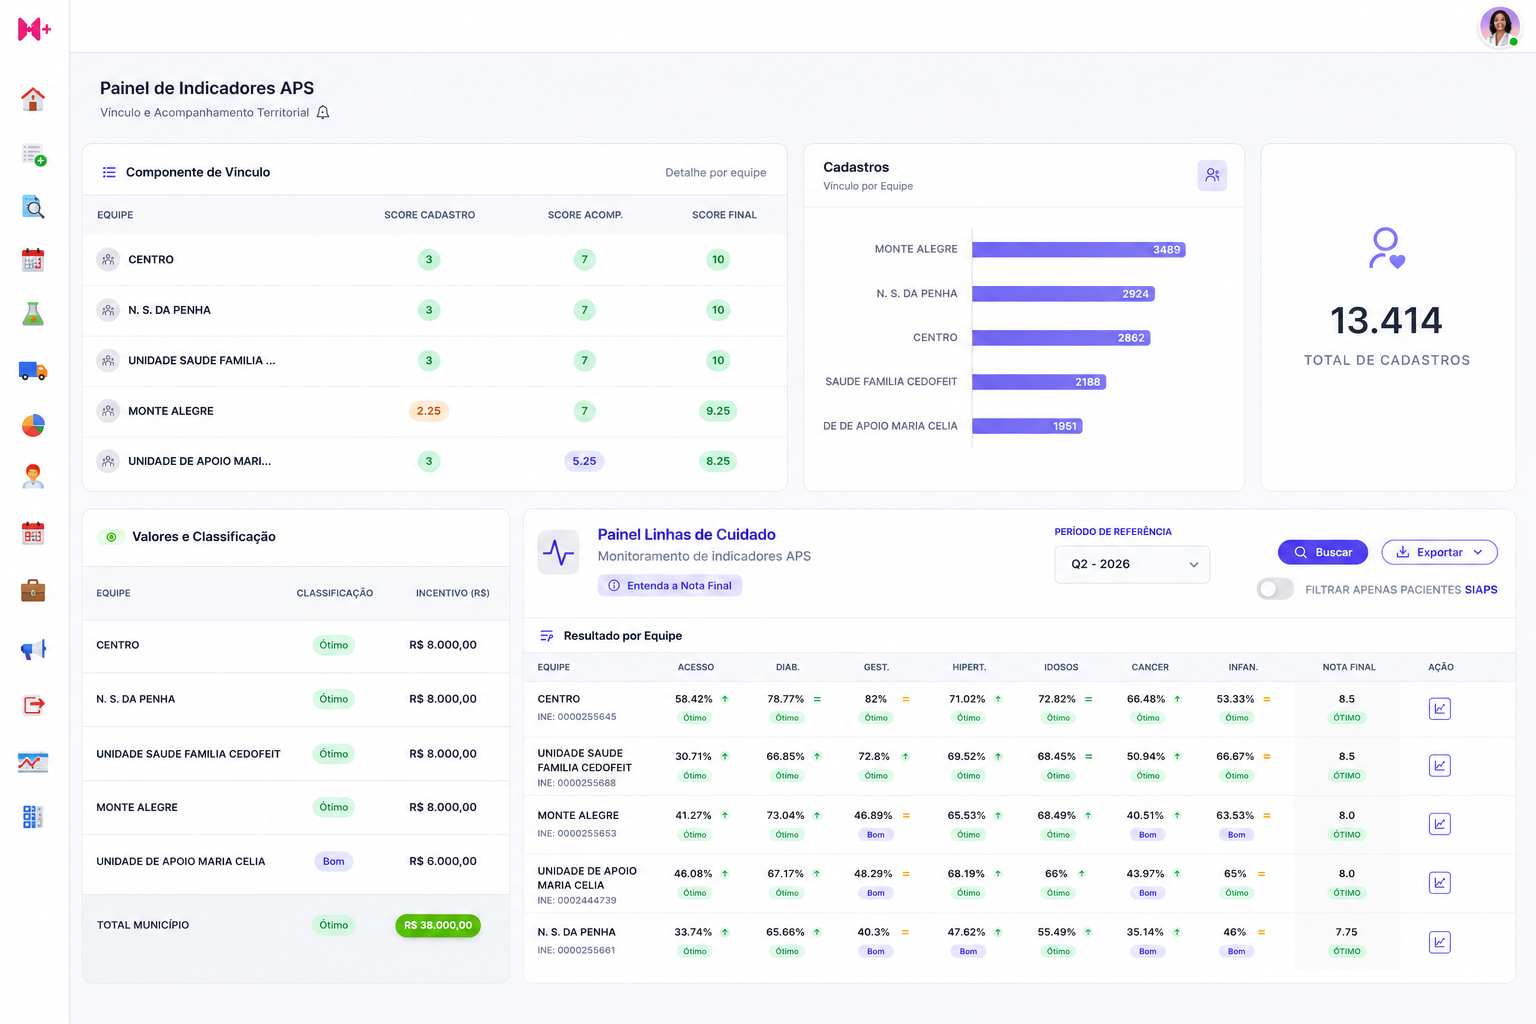The width and height of the screenshot is (1536, 1024).
Task: Open the delivery truck sidebar icon
Action: pyautogui.click(x=33, y=371)
